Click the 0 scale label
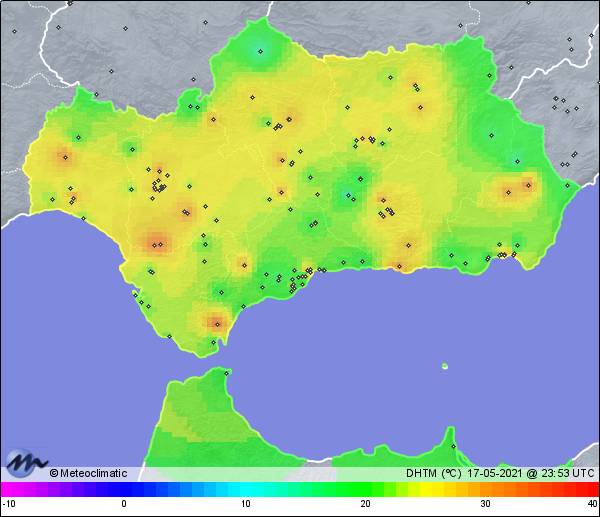The image size is (600, 517). (x=124, y=504)
